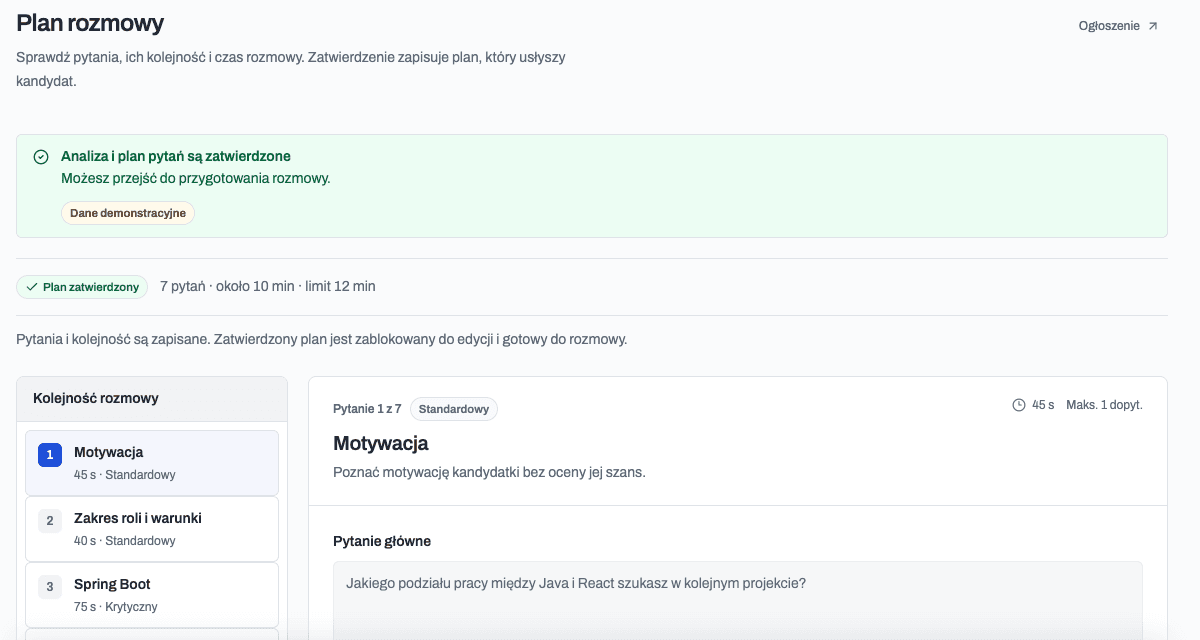Click the clock icon next to 45 s

click(1019, 405)
